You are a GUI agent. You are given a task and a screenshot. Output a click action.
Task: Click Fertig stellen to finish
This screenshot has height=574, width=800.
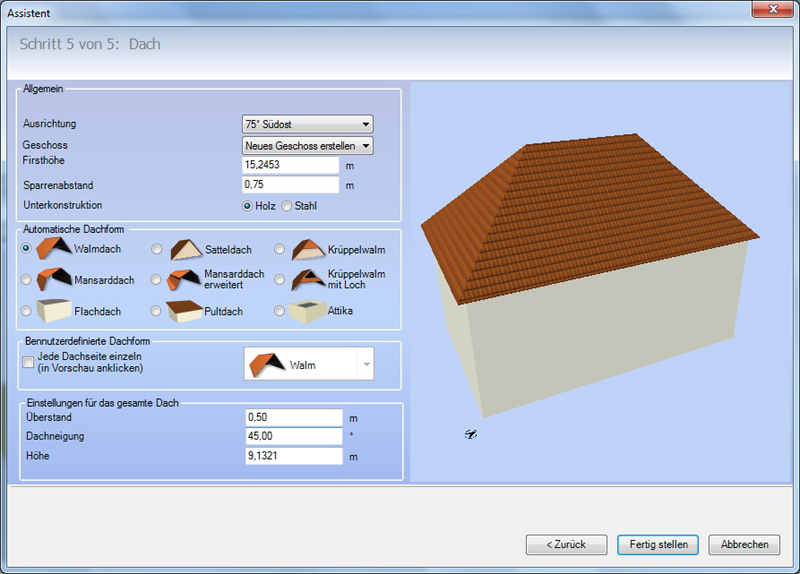point(658,544)
